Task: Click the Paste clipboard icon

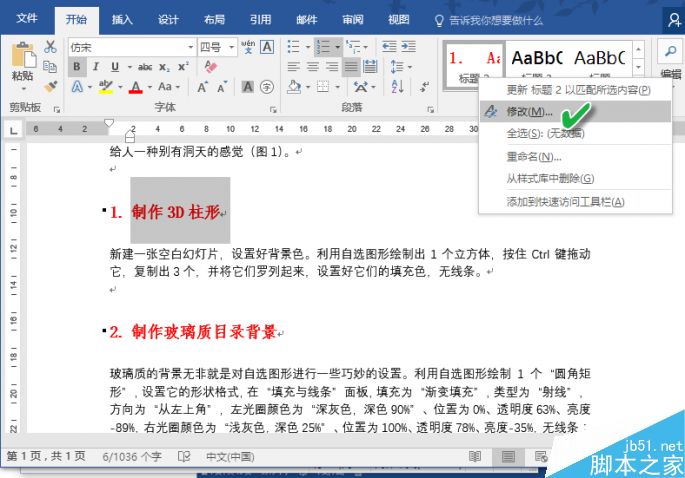Action: click(23, 57)
